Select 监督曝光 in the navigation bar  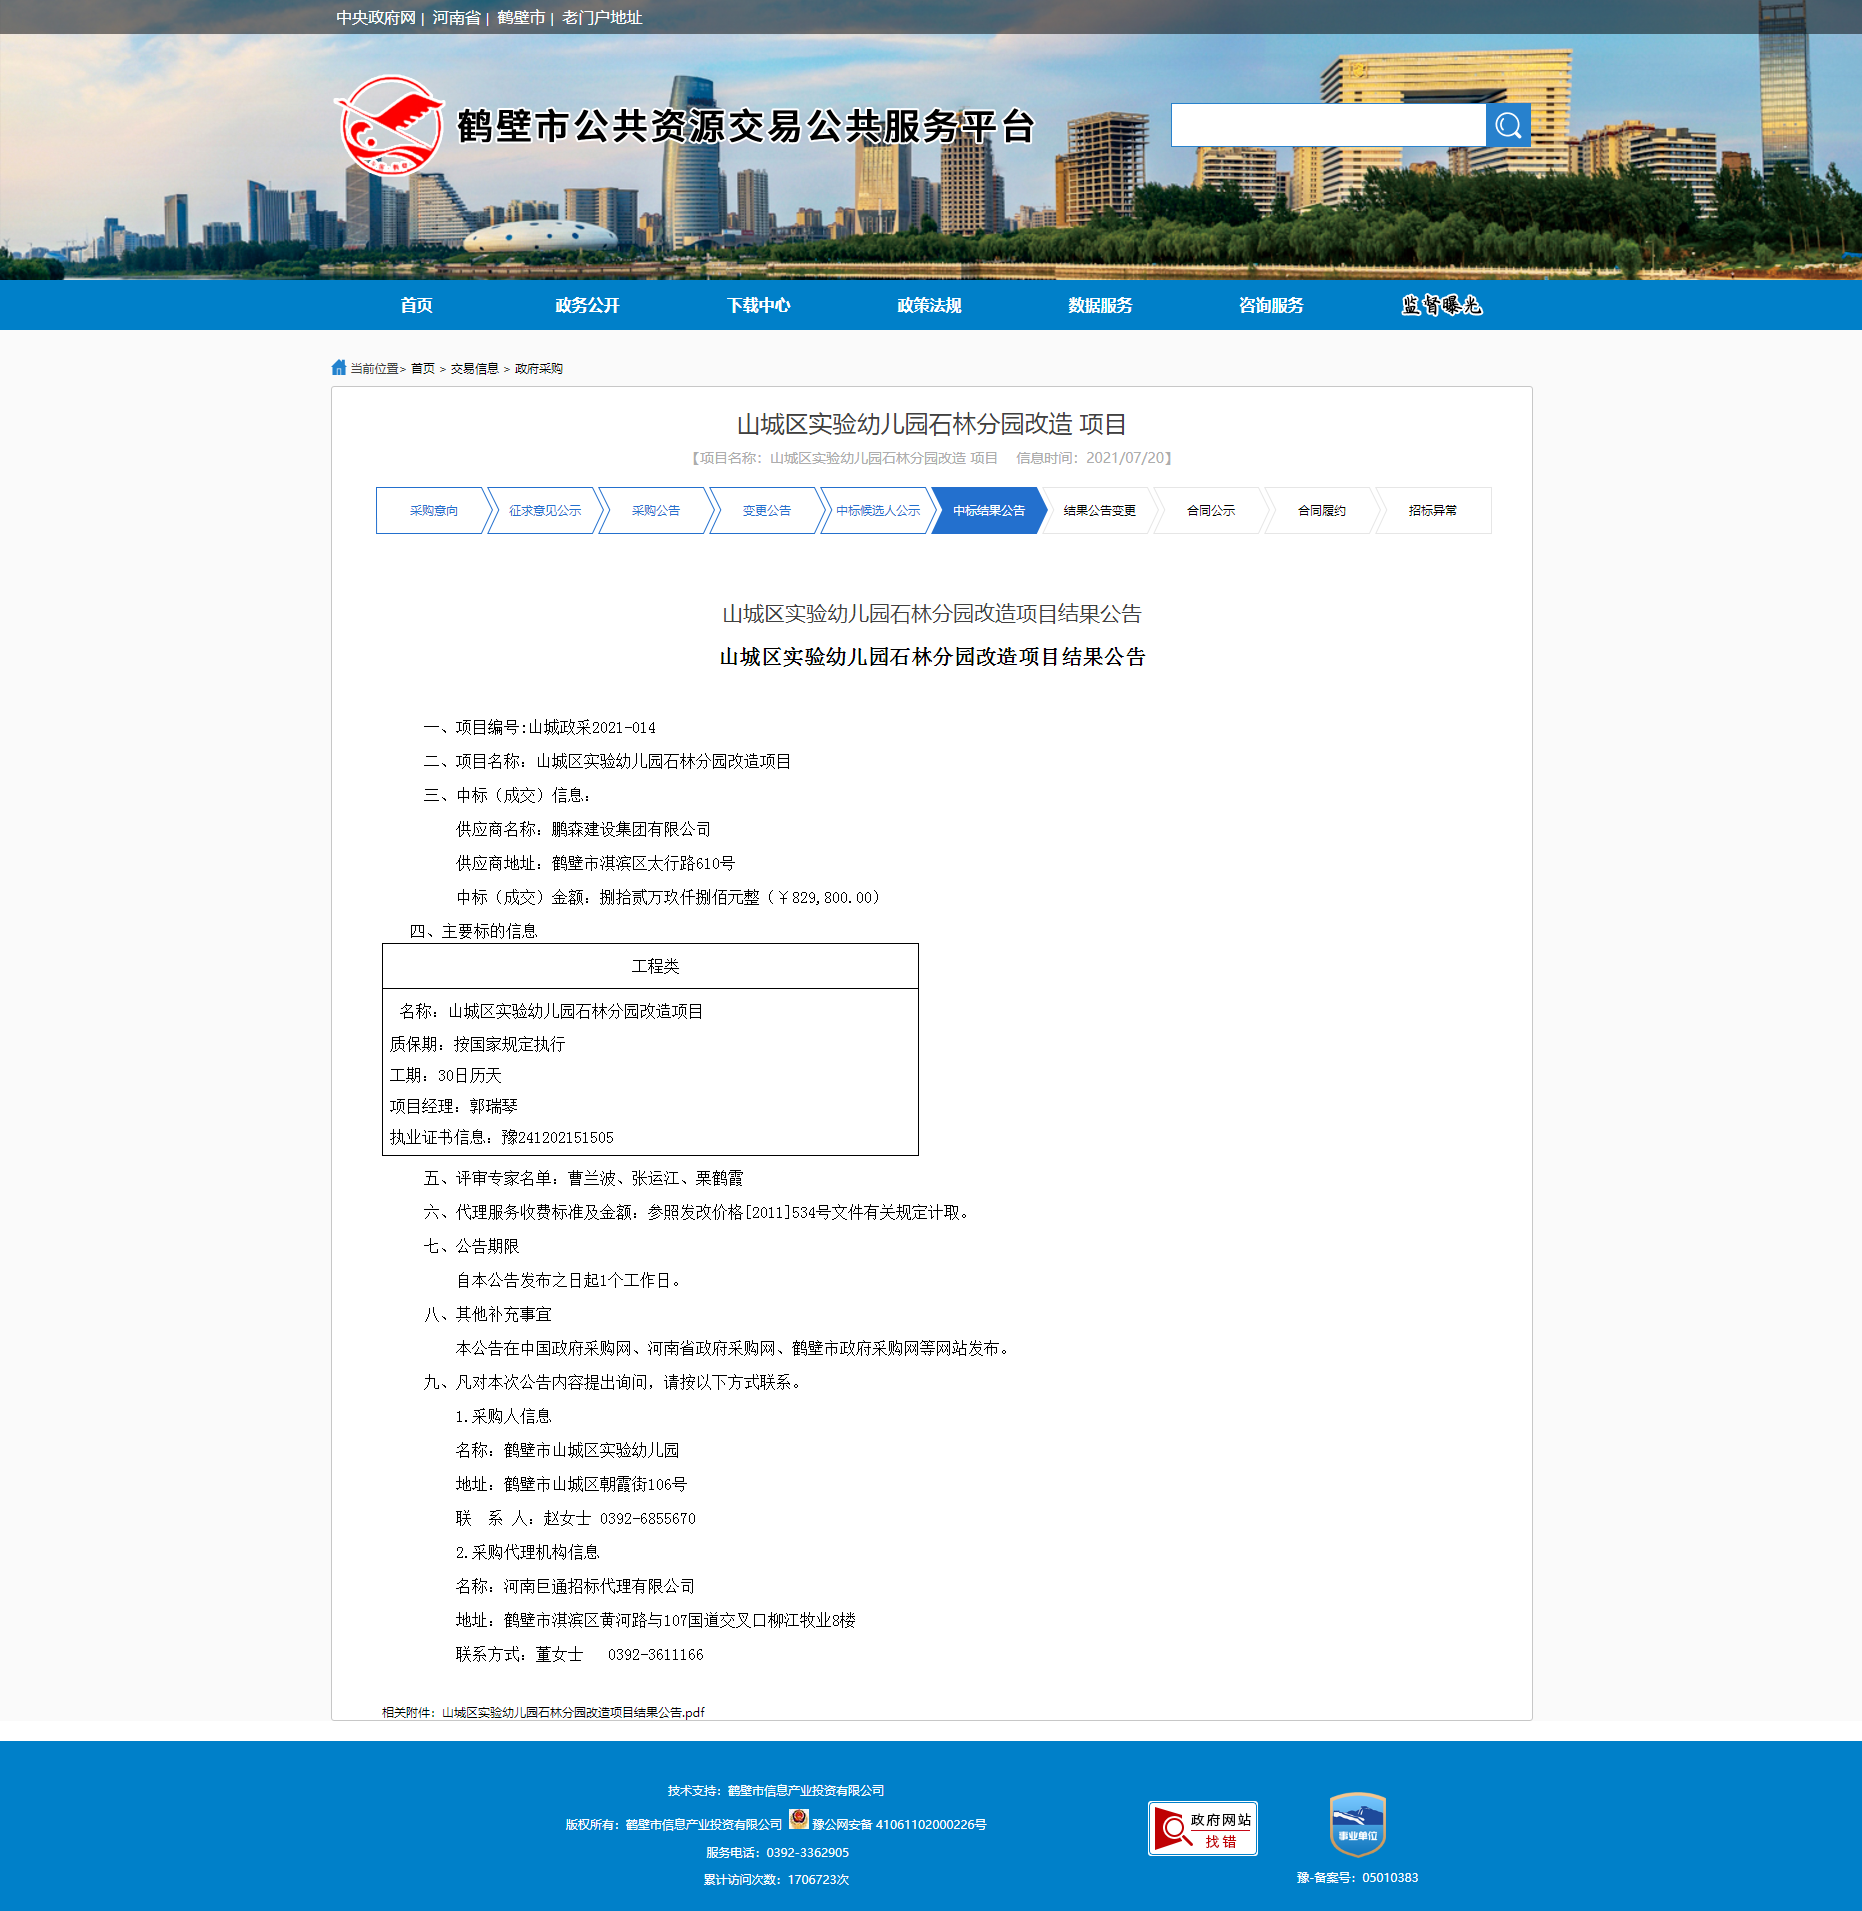[1441, 306]
